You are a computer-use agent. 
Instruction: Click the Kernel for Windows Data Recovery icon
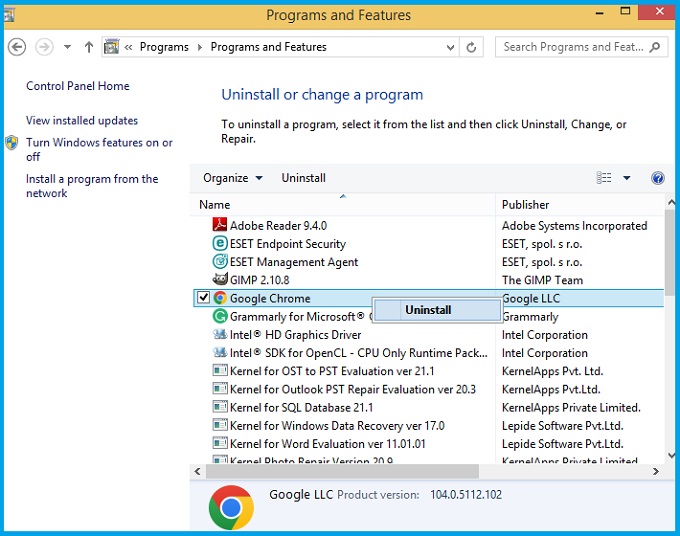tap(220, 425)
